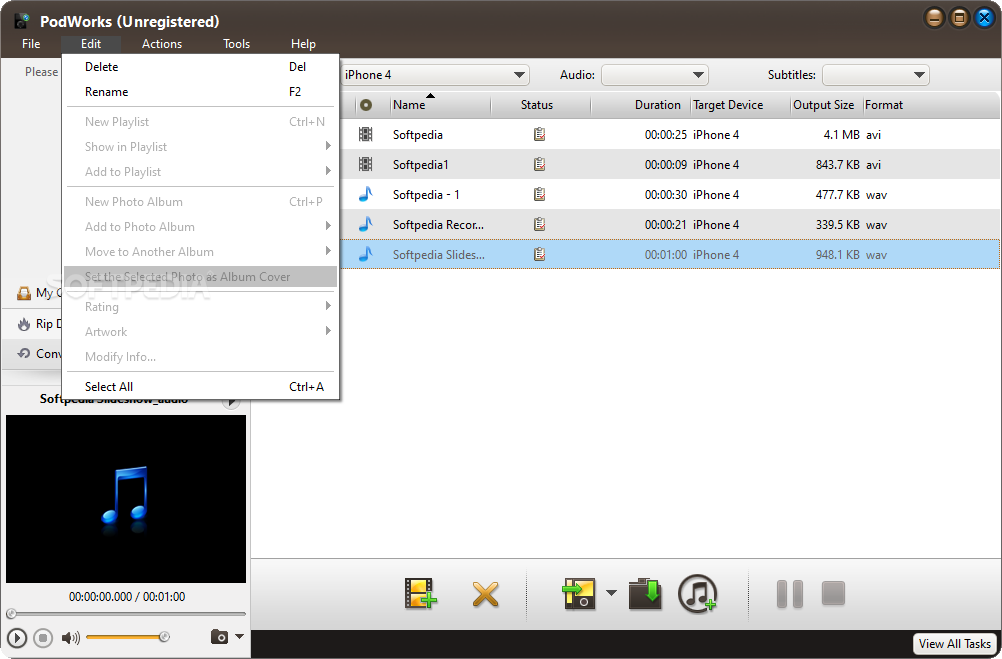Image resolution: width=1002 pixels, height=659 pixels.
Task: Click the music note preview thumbnail
Action: point(126,499)
